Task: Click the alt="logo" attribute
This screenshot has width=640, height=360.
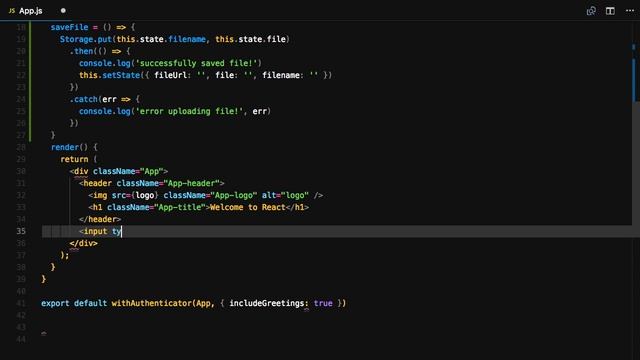Action: 285,195
